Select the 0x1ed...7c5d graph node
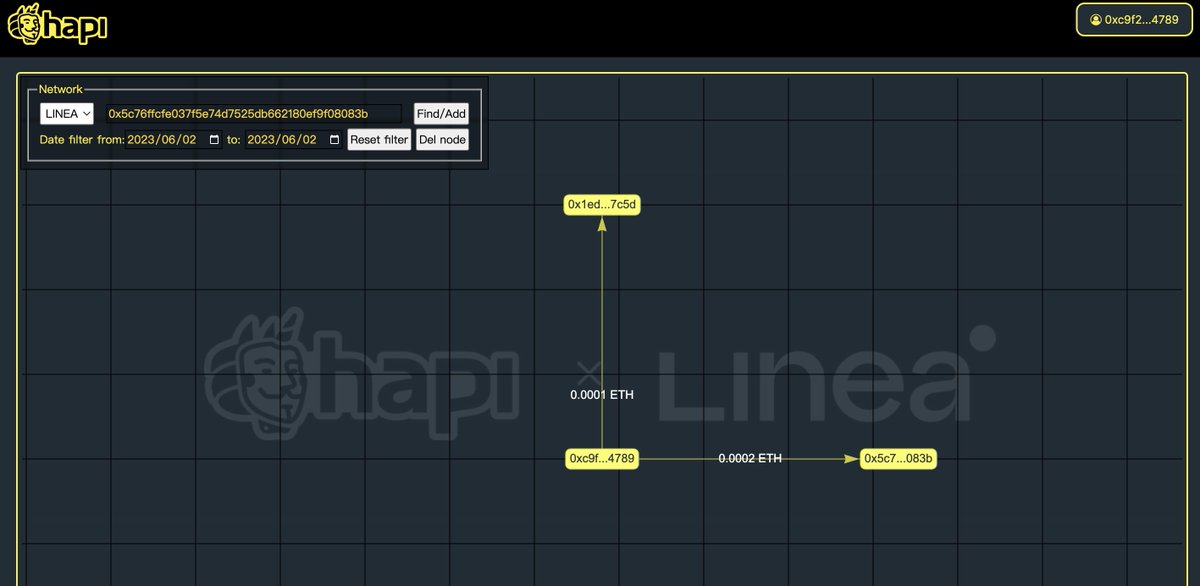 (x=602, y=205)
